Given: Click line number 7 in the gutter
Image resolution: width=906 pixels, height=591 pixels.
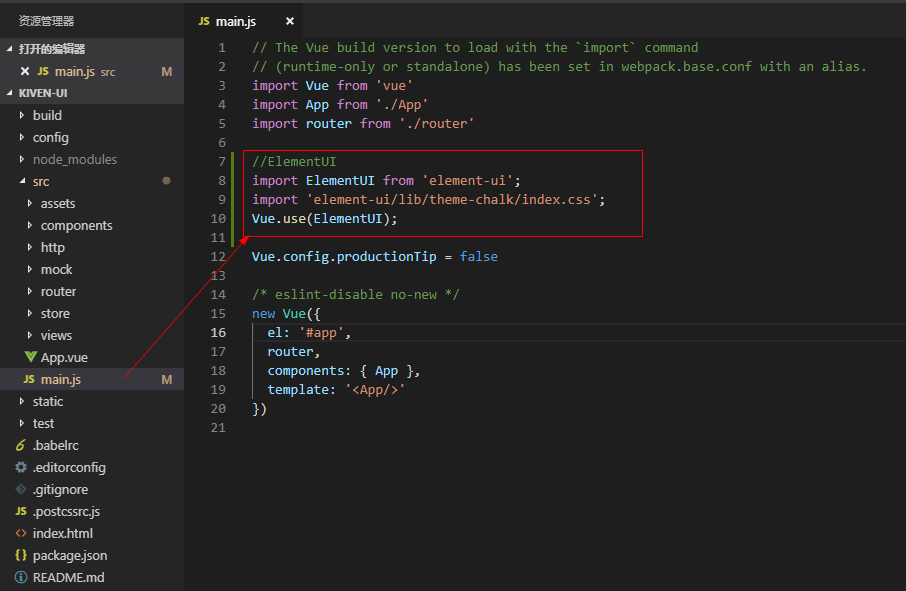Looking at the screenshot, I should click(222, 162).
